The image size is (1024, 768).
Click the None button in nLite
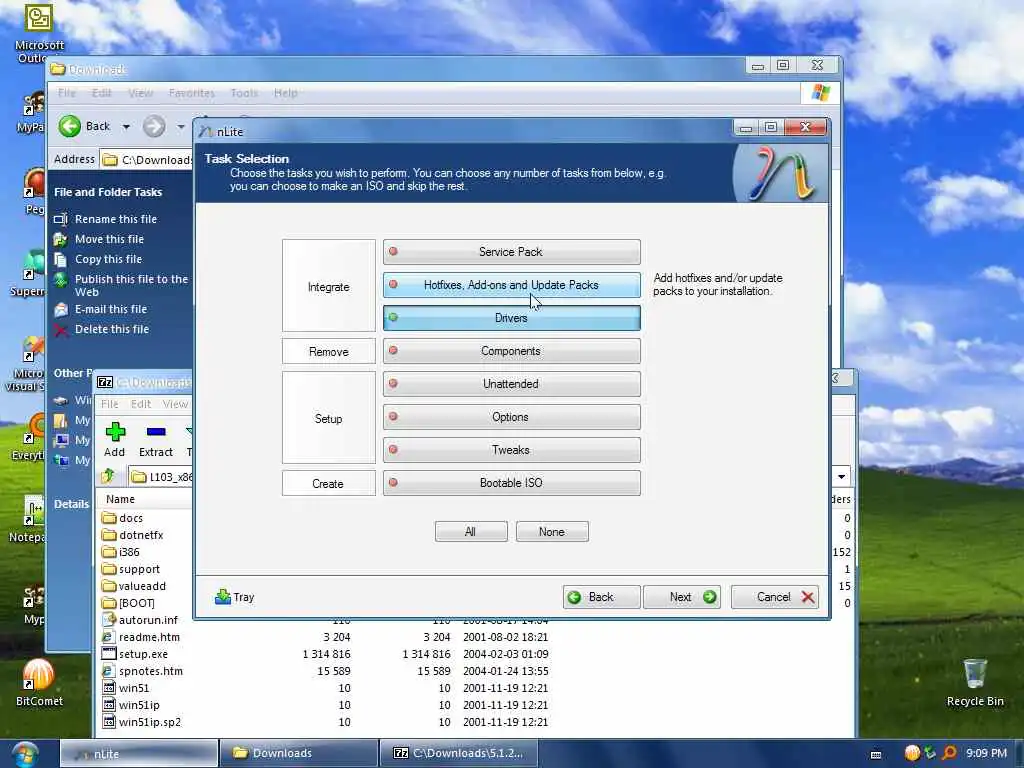click(x=552, y=532)
